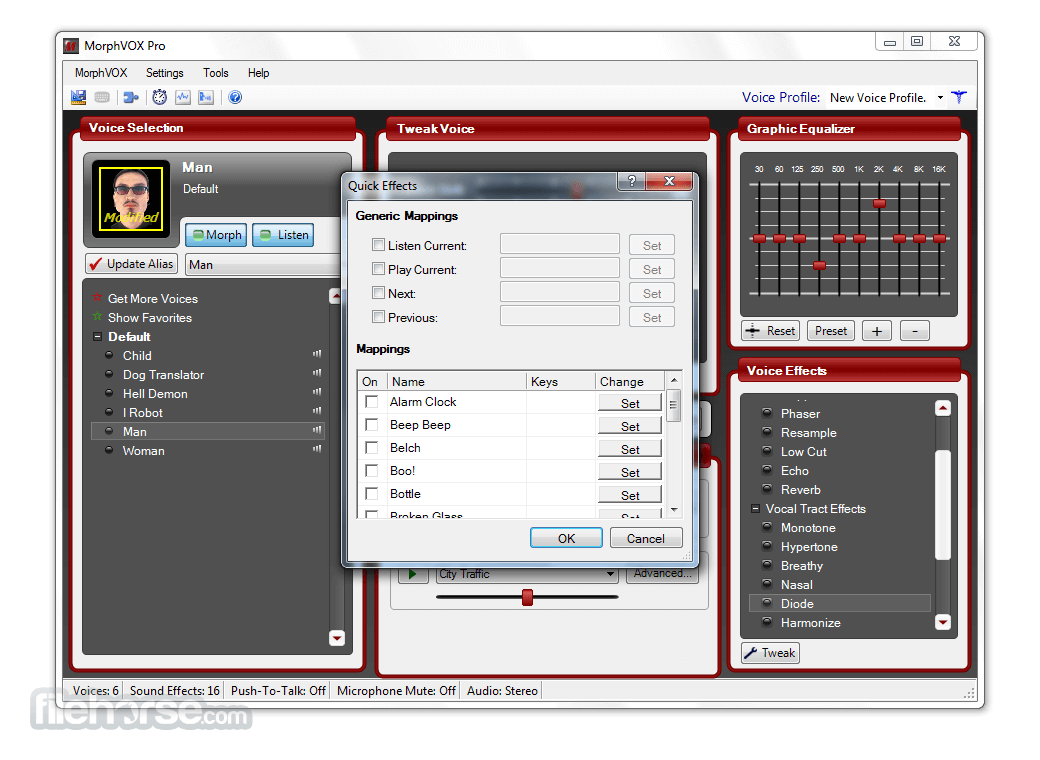
Task: Open the MorphVOX menu
Action: coord(101,73)
